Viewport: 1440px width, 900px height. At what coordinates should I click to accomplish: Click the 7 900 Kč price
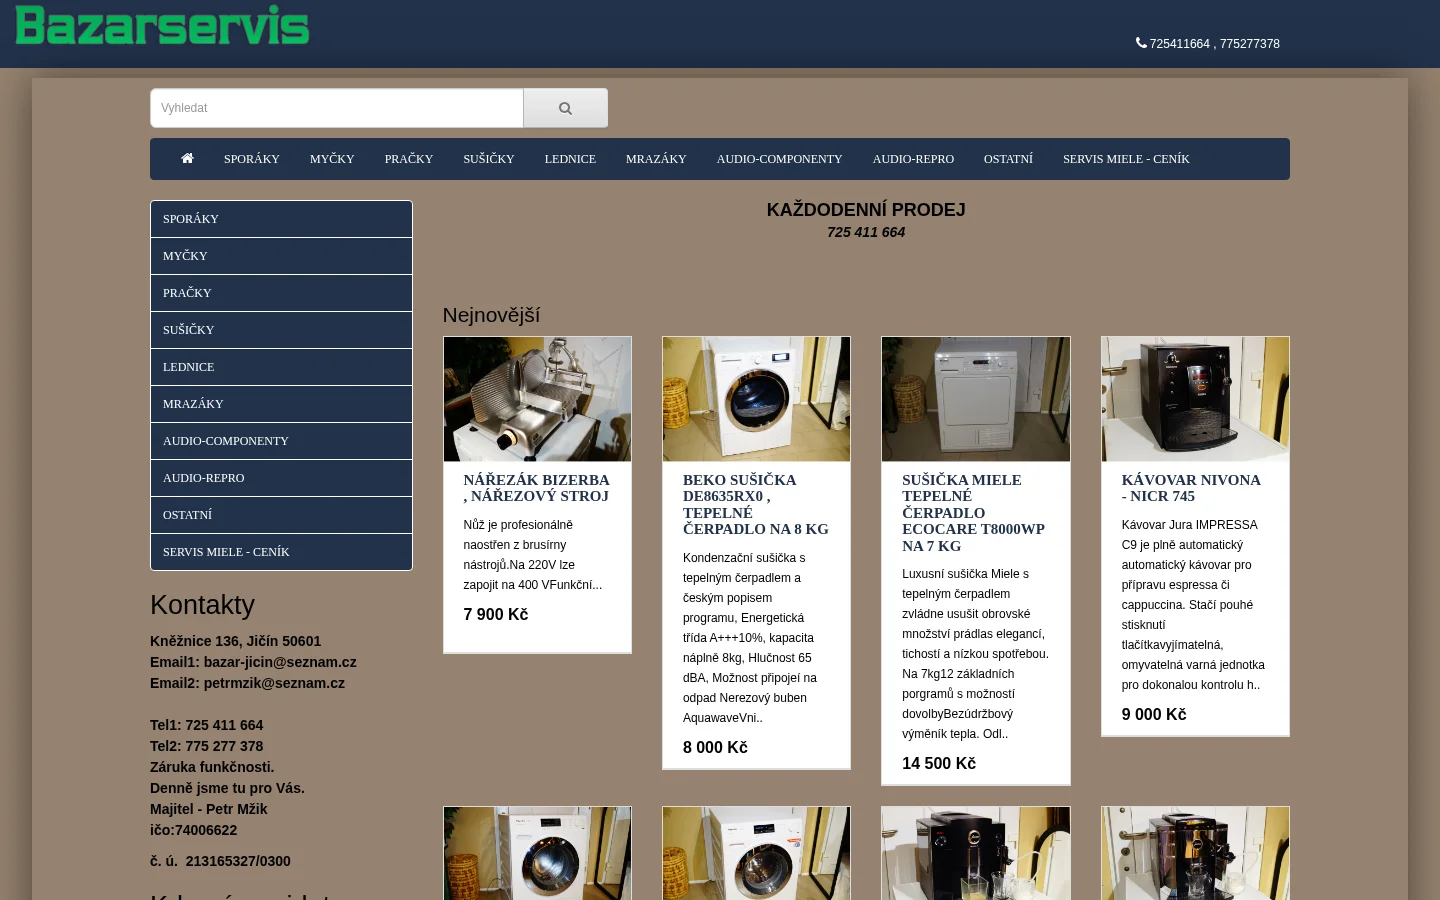[x=496, y=614]
